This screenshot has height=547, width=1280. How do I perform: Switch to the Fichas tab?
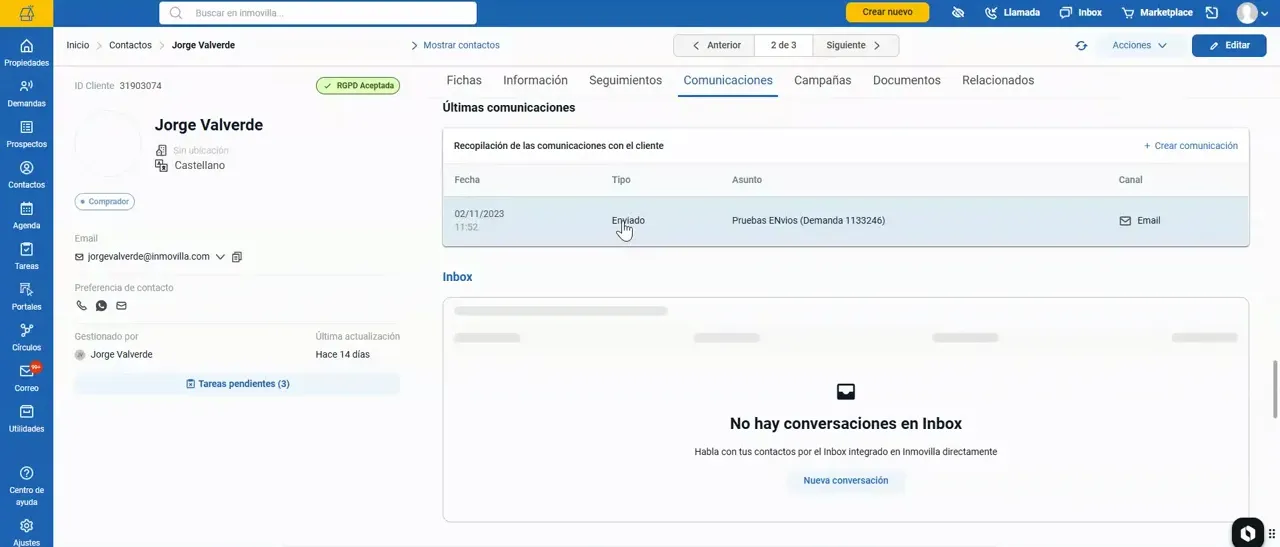tap(464, 80)
